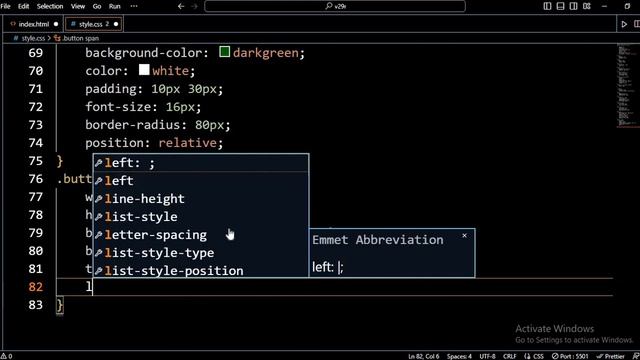
Task: Click the 'relative' value on line 74
Action: coord(187,142)
